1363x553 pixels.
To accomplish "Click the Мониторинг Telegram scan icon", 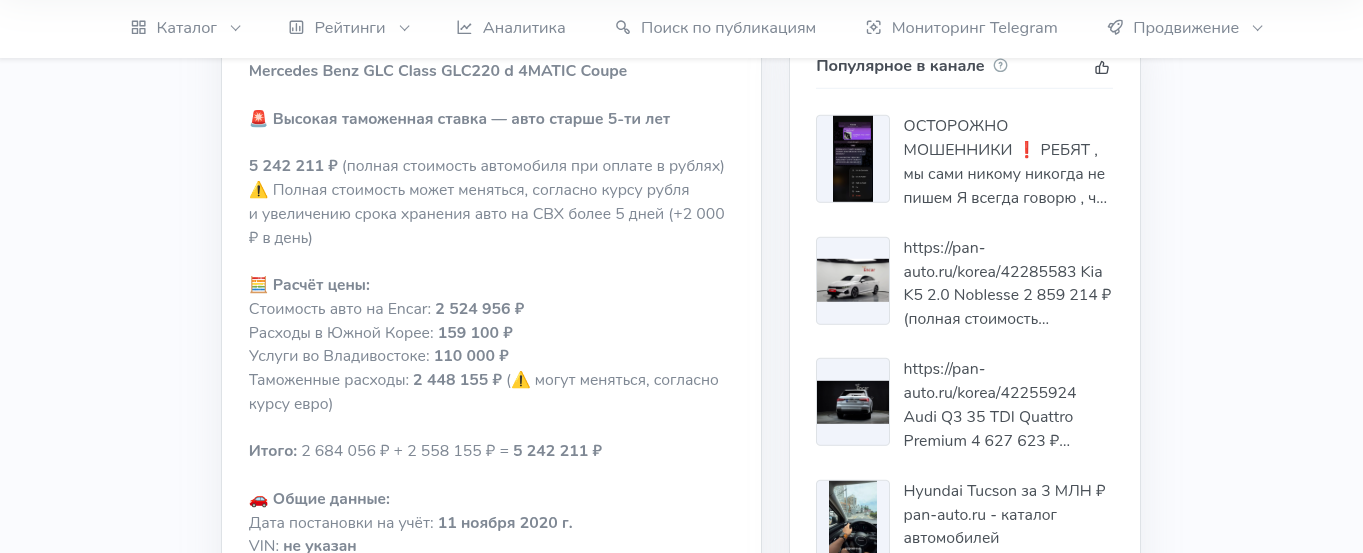I will click(874, 28).
